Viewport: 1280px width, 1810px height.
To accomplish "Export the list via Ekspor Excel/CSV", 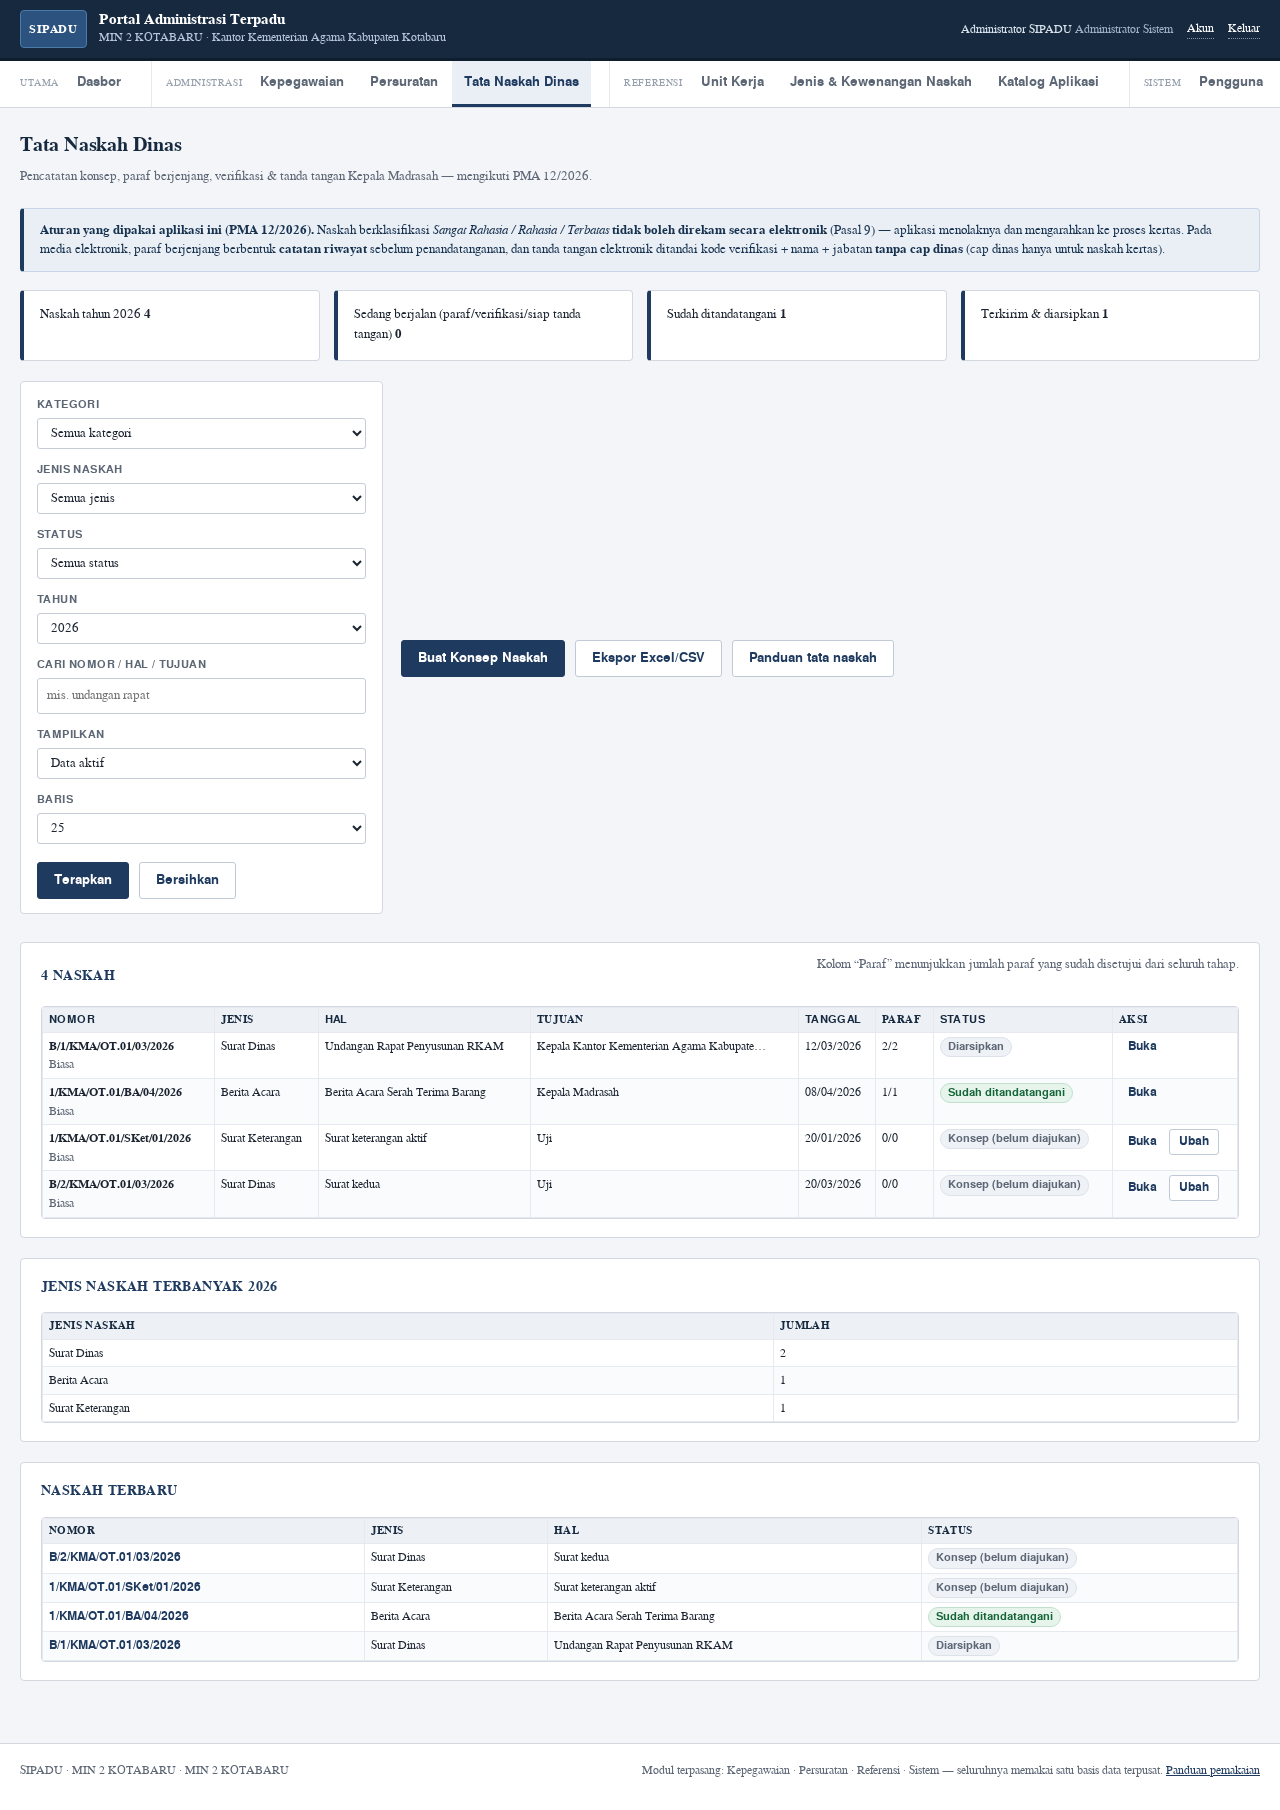I will pyautogui.click(x=648, y=658).
